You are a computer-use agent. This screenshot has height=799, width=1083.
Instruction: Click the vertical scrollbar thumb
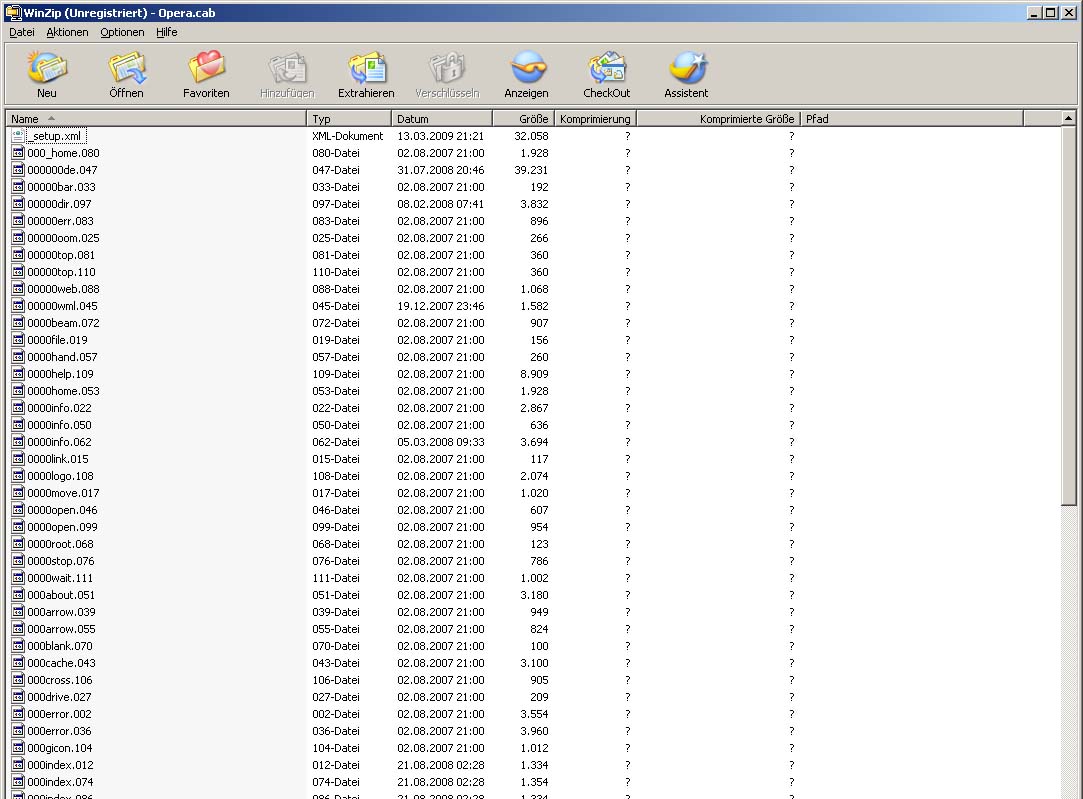(1068, 316)
